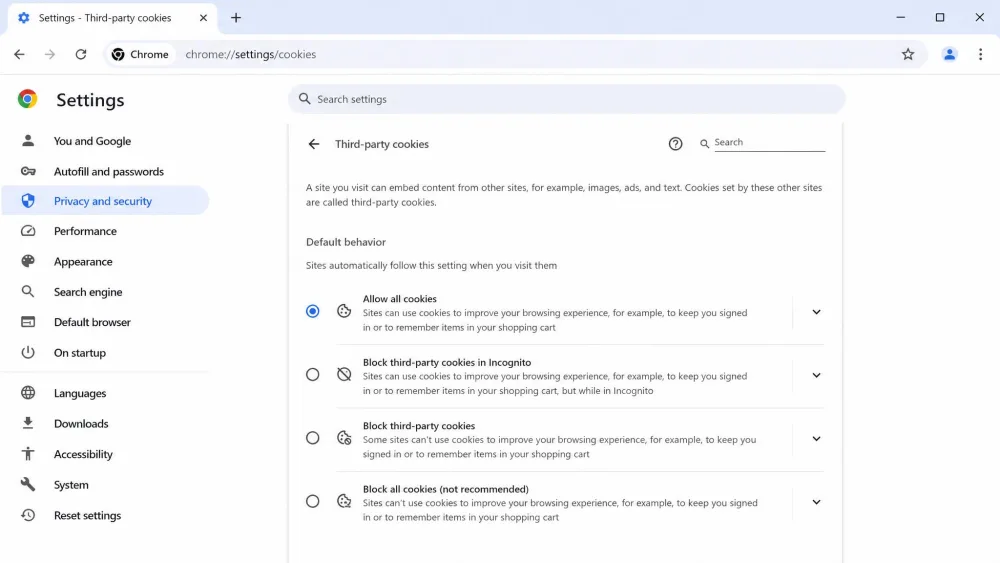Open a new tab with plus button
This screenshot has height=563, width=1000.
point(236,18)
